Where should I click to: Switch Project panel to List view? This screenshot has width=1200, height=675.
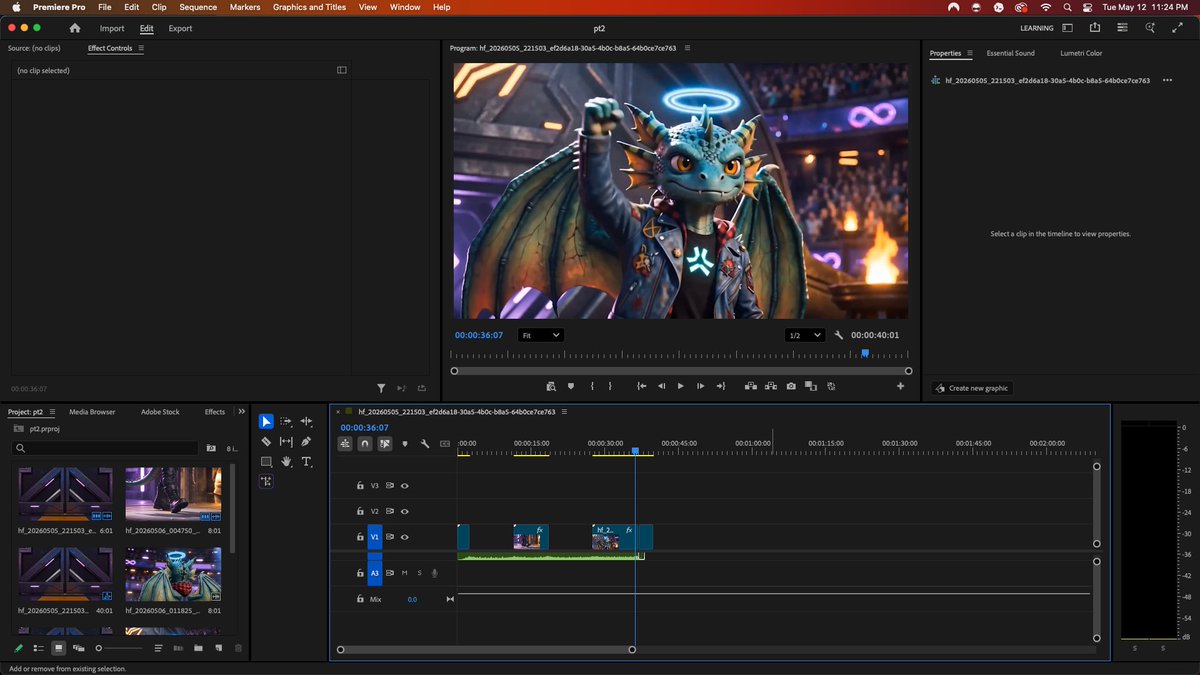click(38, 648)
